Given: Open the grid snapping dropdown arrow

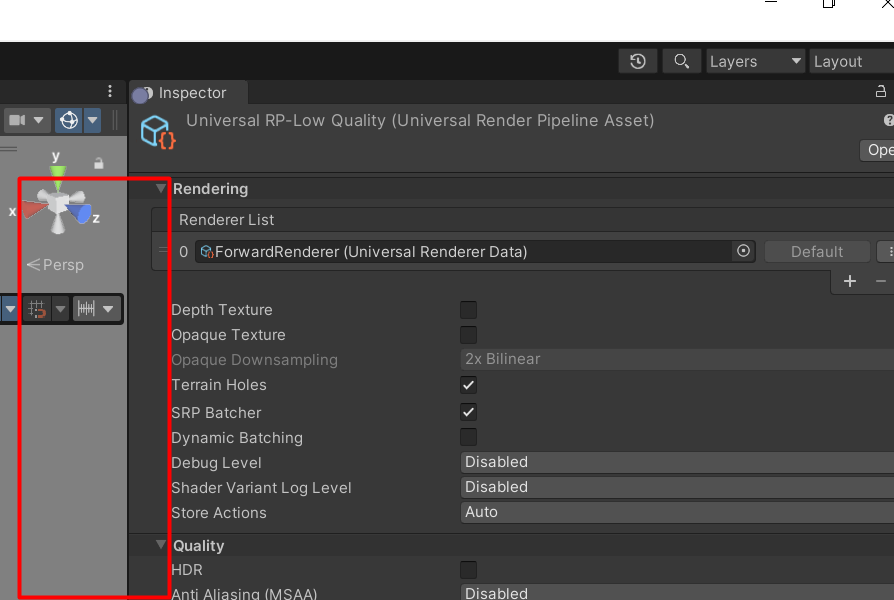Looking at the screenshot, I should (60, 309).
